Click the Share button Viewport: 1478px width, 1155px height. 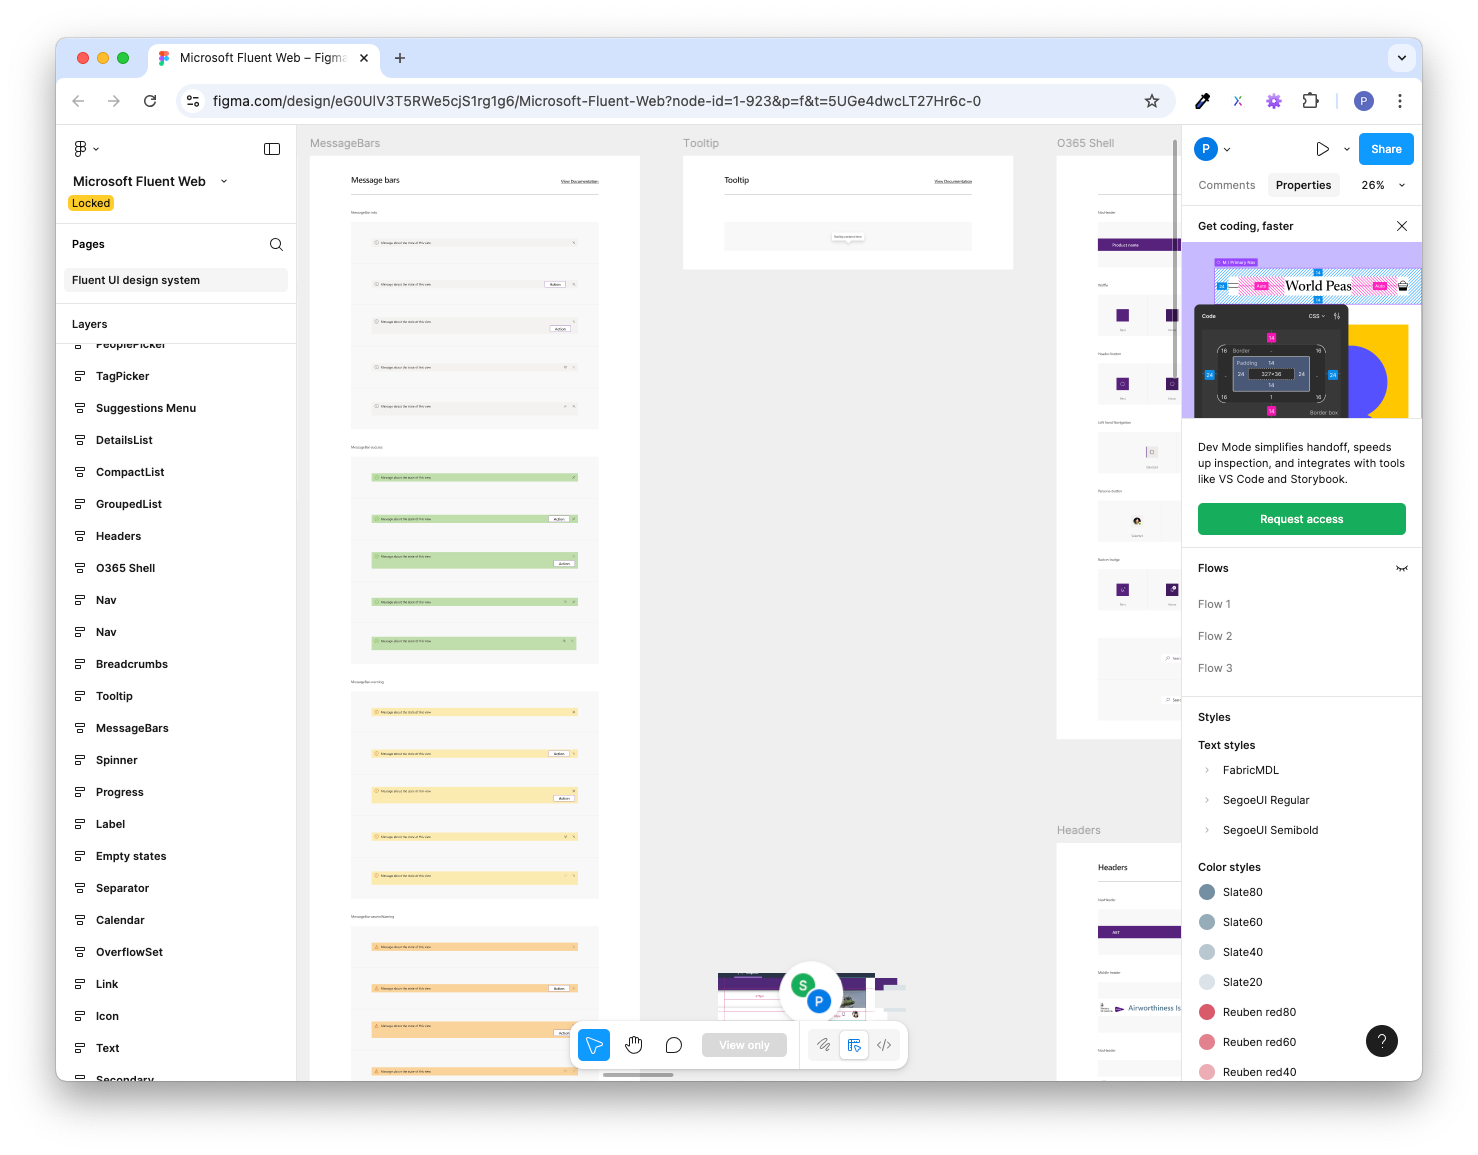tap(1386, 149)
